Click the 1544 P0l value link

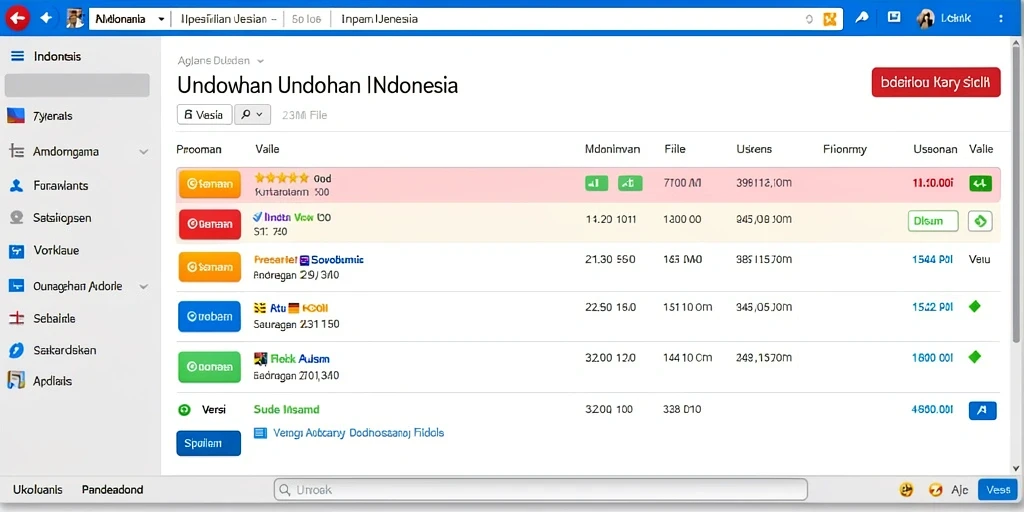coord(932,259)
